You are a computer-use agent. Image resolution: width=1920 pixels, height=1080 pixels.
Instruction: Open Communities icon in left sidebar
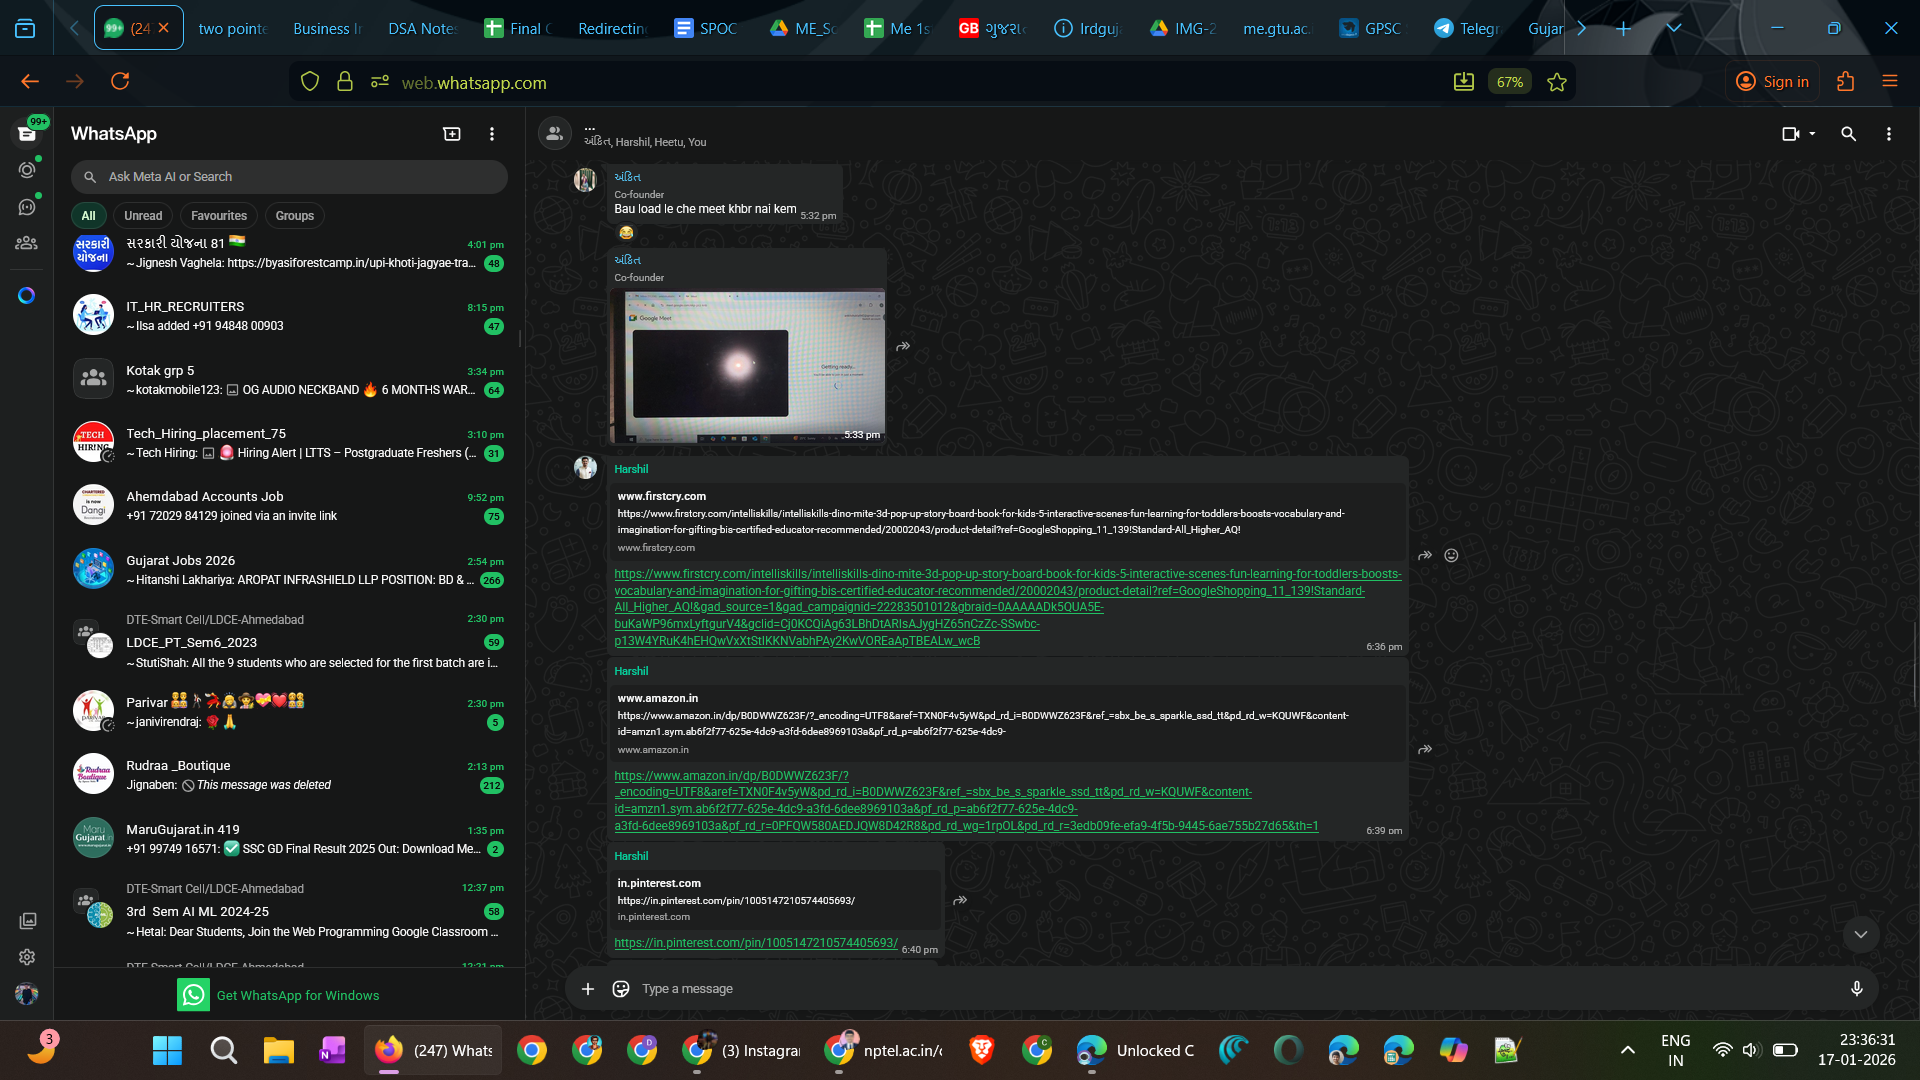(x=27, y=243)
